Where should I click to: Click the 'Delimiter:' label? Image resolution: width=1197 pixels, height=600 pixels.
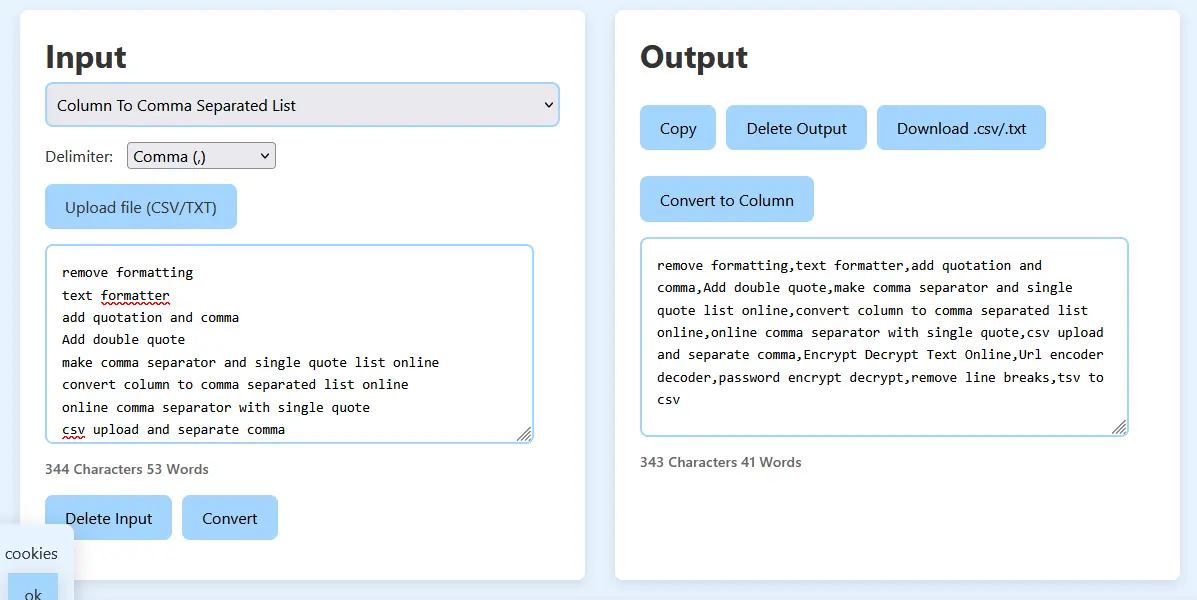click(x=79, y=156)
